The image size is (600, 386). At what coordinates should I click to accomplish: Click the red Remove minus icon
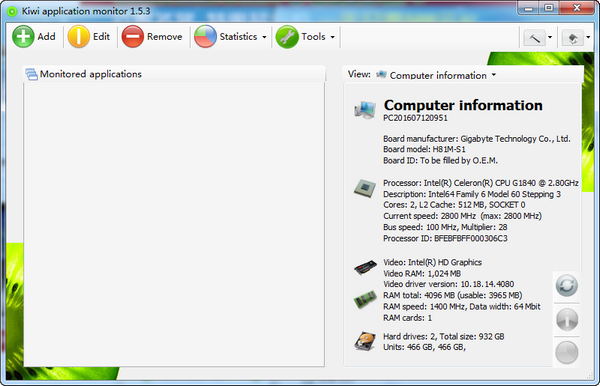coord(133,36)
